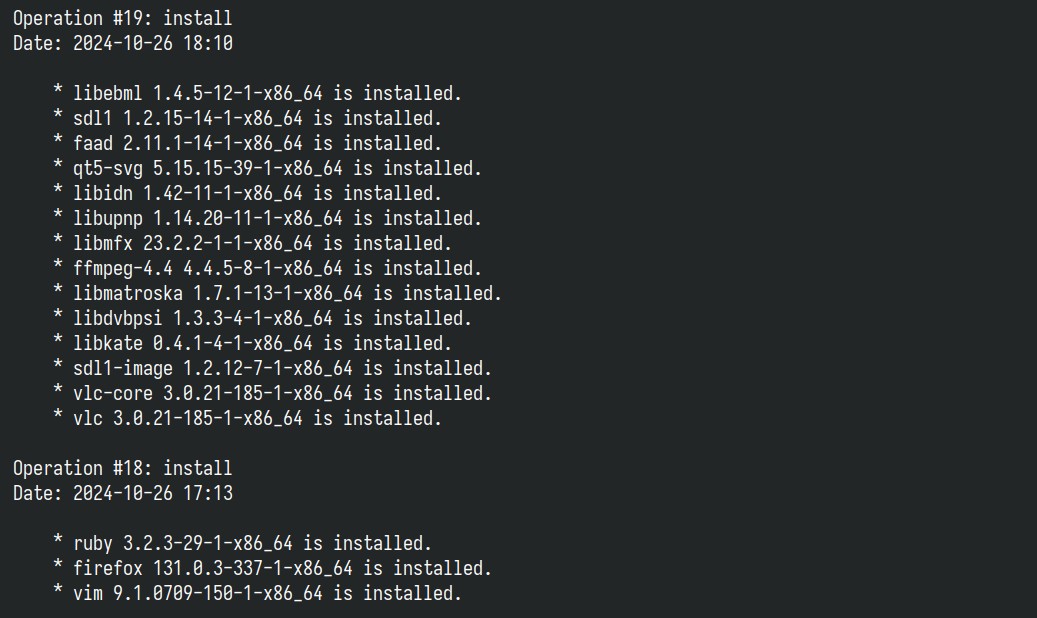Screen dimensions: 1037x618
Task: Click the Operation #18 install heading
Action: click(x=122, y=468)
